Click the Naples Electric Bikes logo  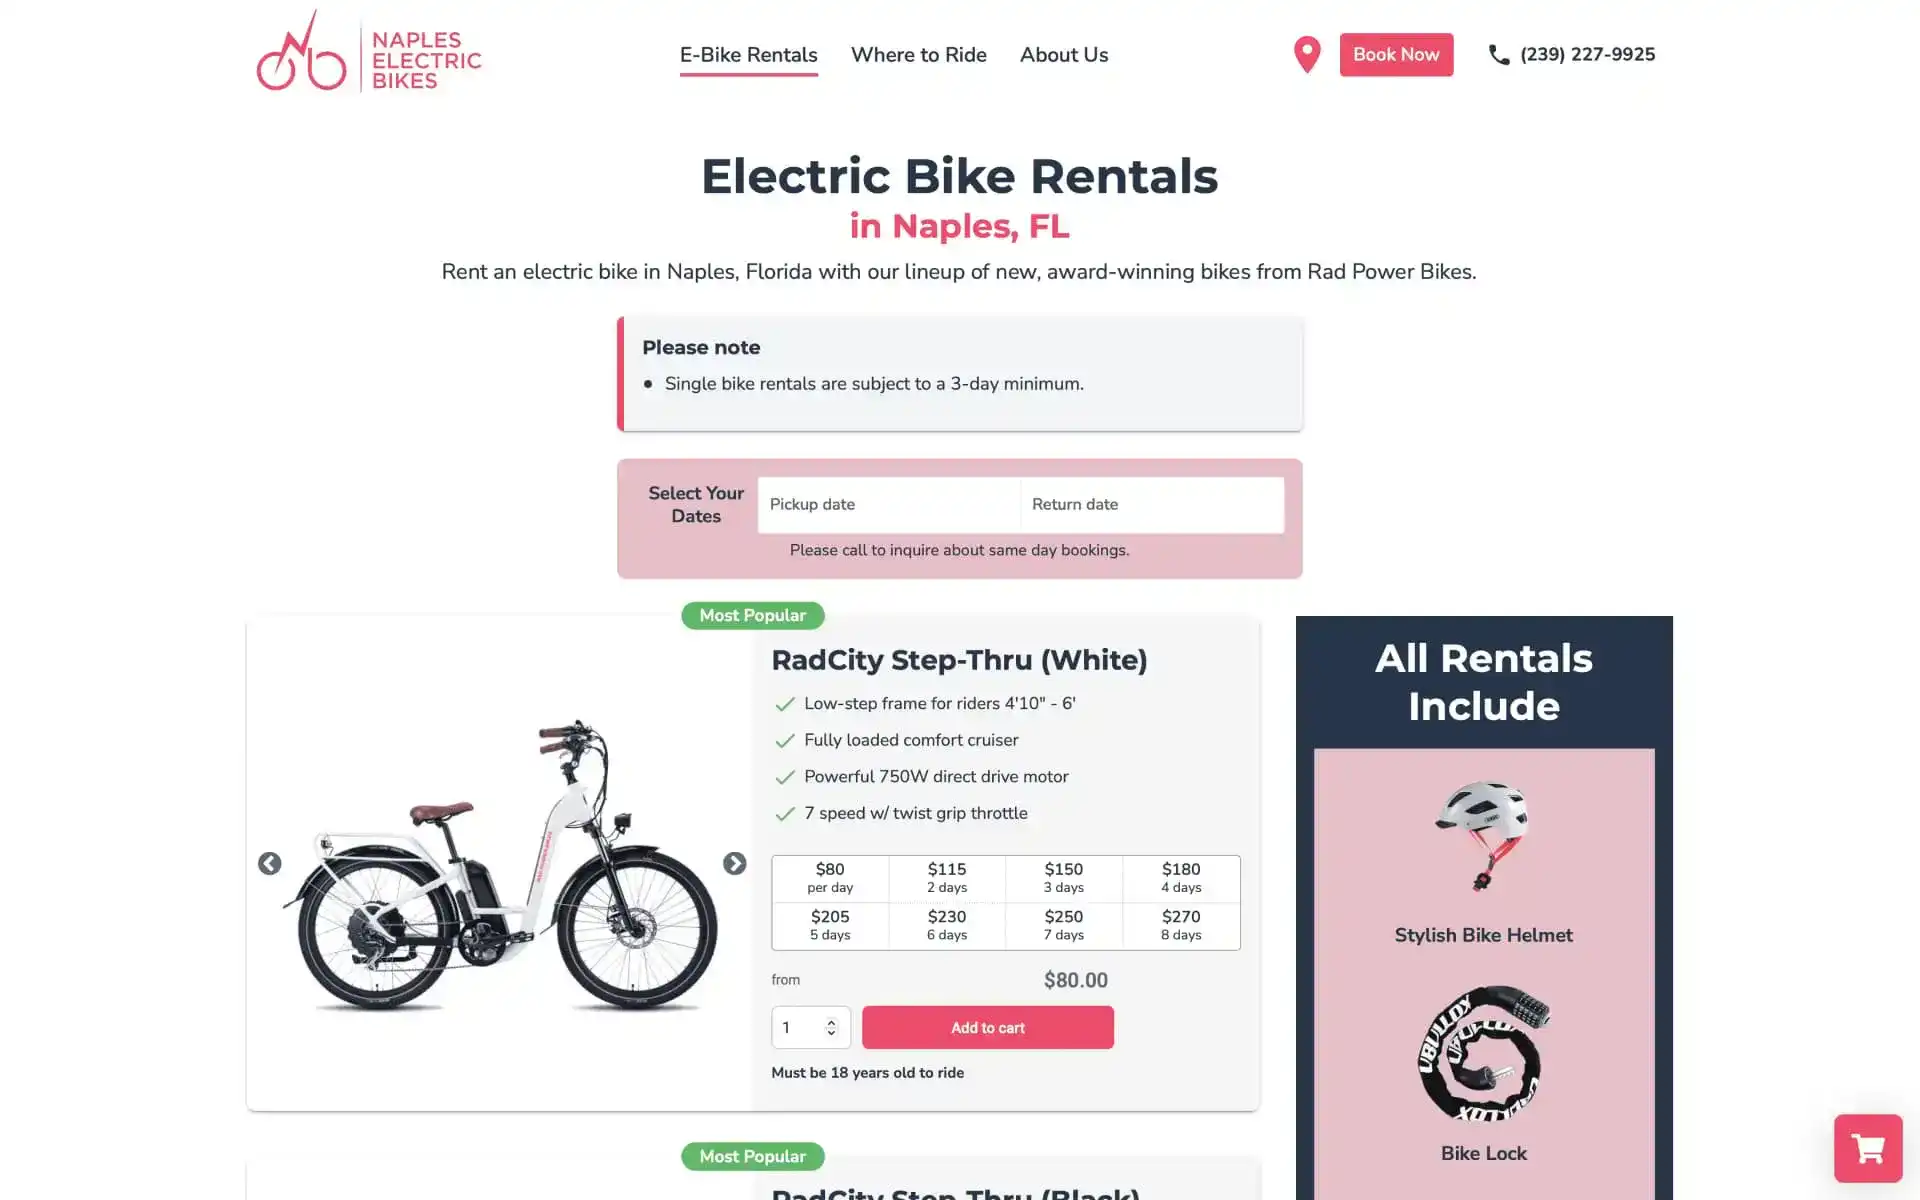[369, 55]
